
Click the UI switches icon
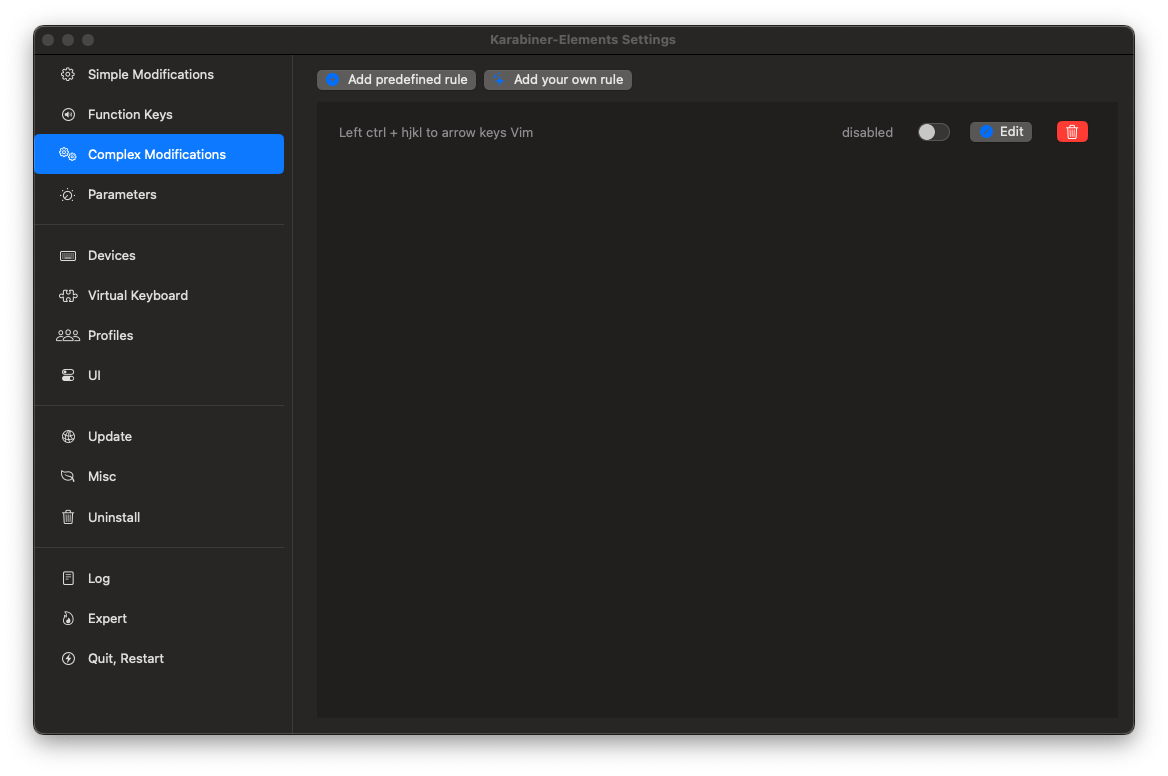pos(68,375)
